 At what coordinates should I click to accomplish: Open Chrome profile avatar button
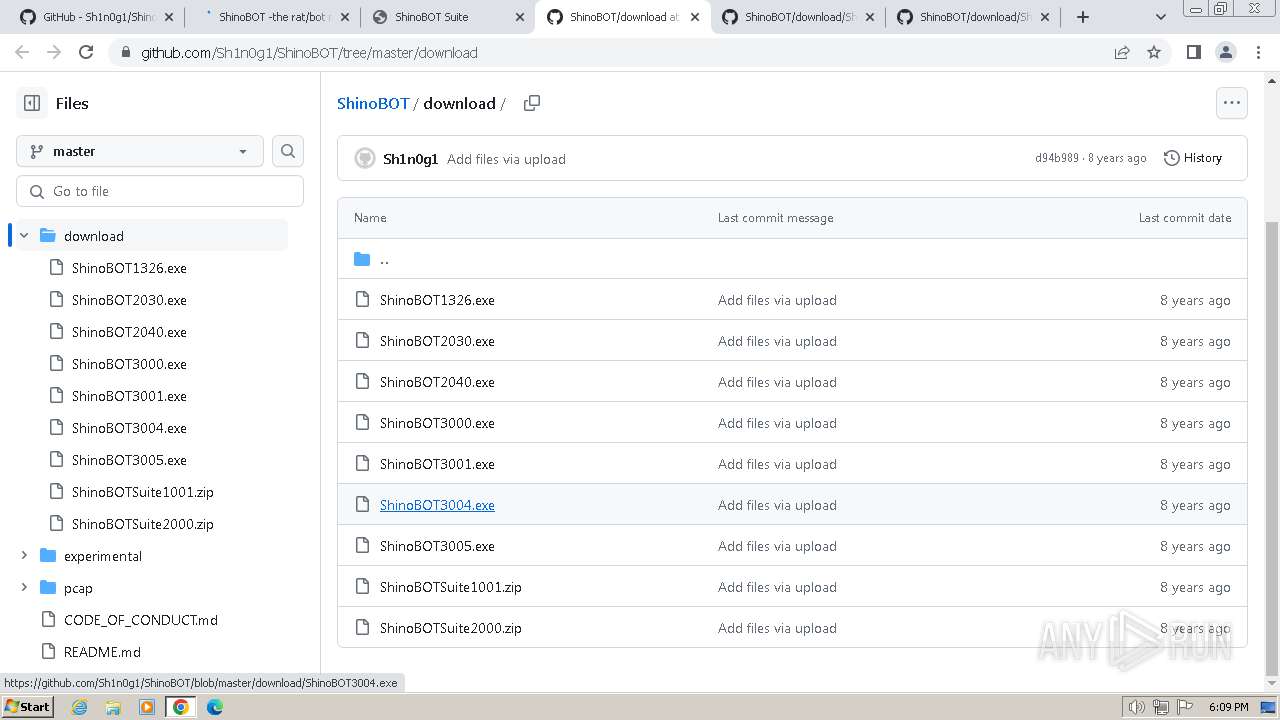click(x=1226, y=52)
